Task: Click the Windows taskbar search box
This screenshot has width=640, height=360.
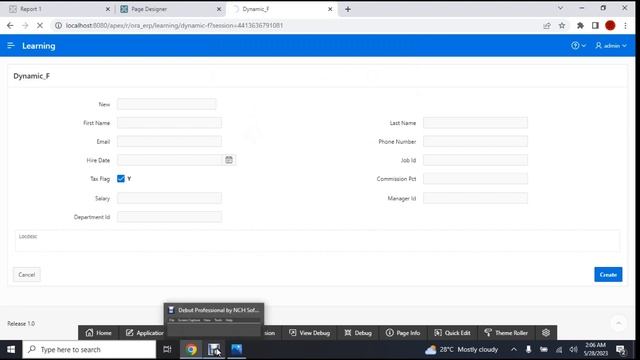Action: click(x=89, y=349)
